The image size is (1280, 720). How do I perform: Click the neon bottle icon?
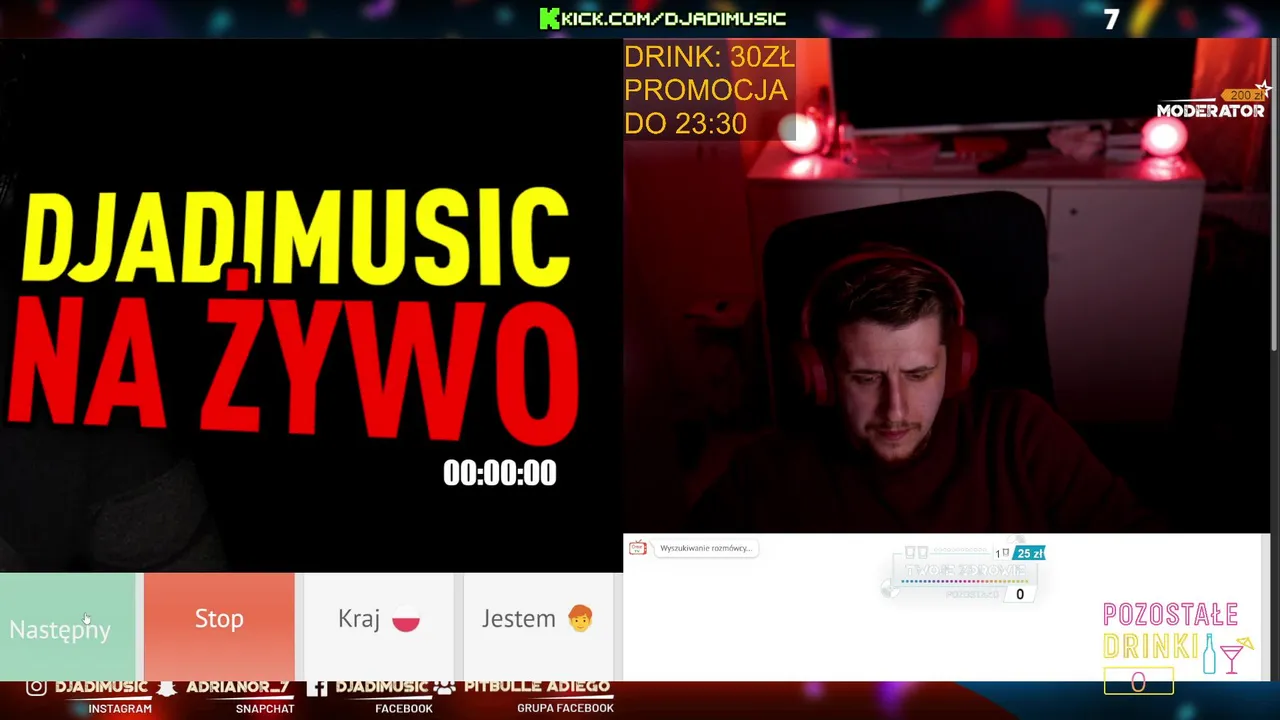click(x=1209, y=653)
